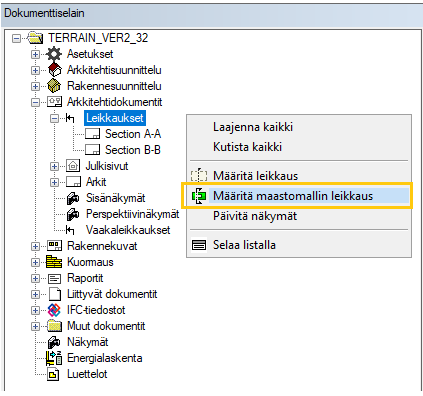Click the Muut dokumentit folder icon
Image resolution: width=423 pixels, height=396 pixels.
click(x=54, y=326)
